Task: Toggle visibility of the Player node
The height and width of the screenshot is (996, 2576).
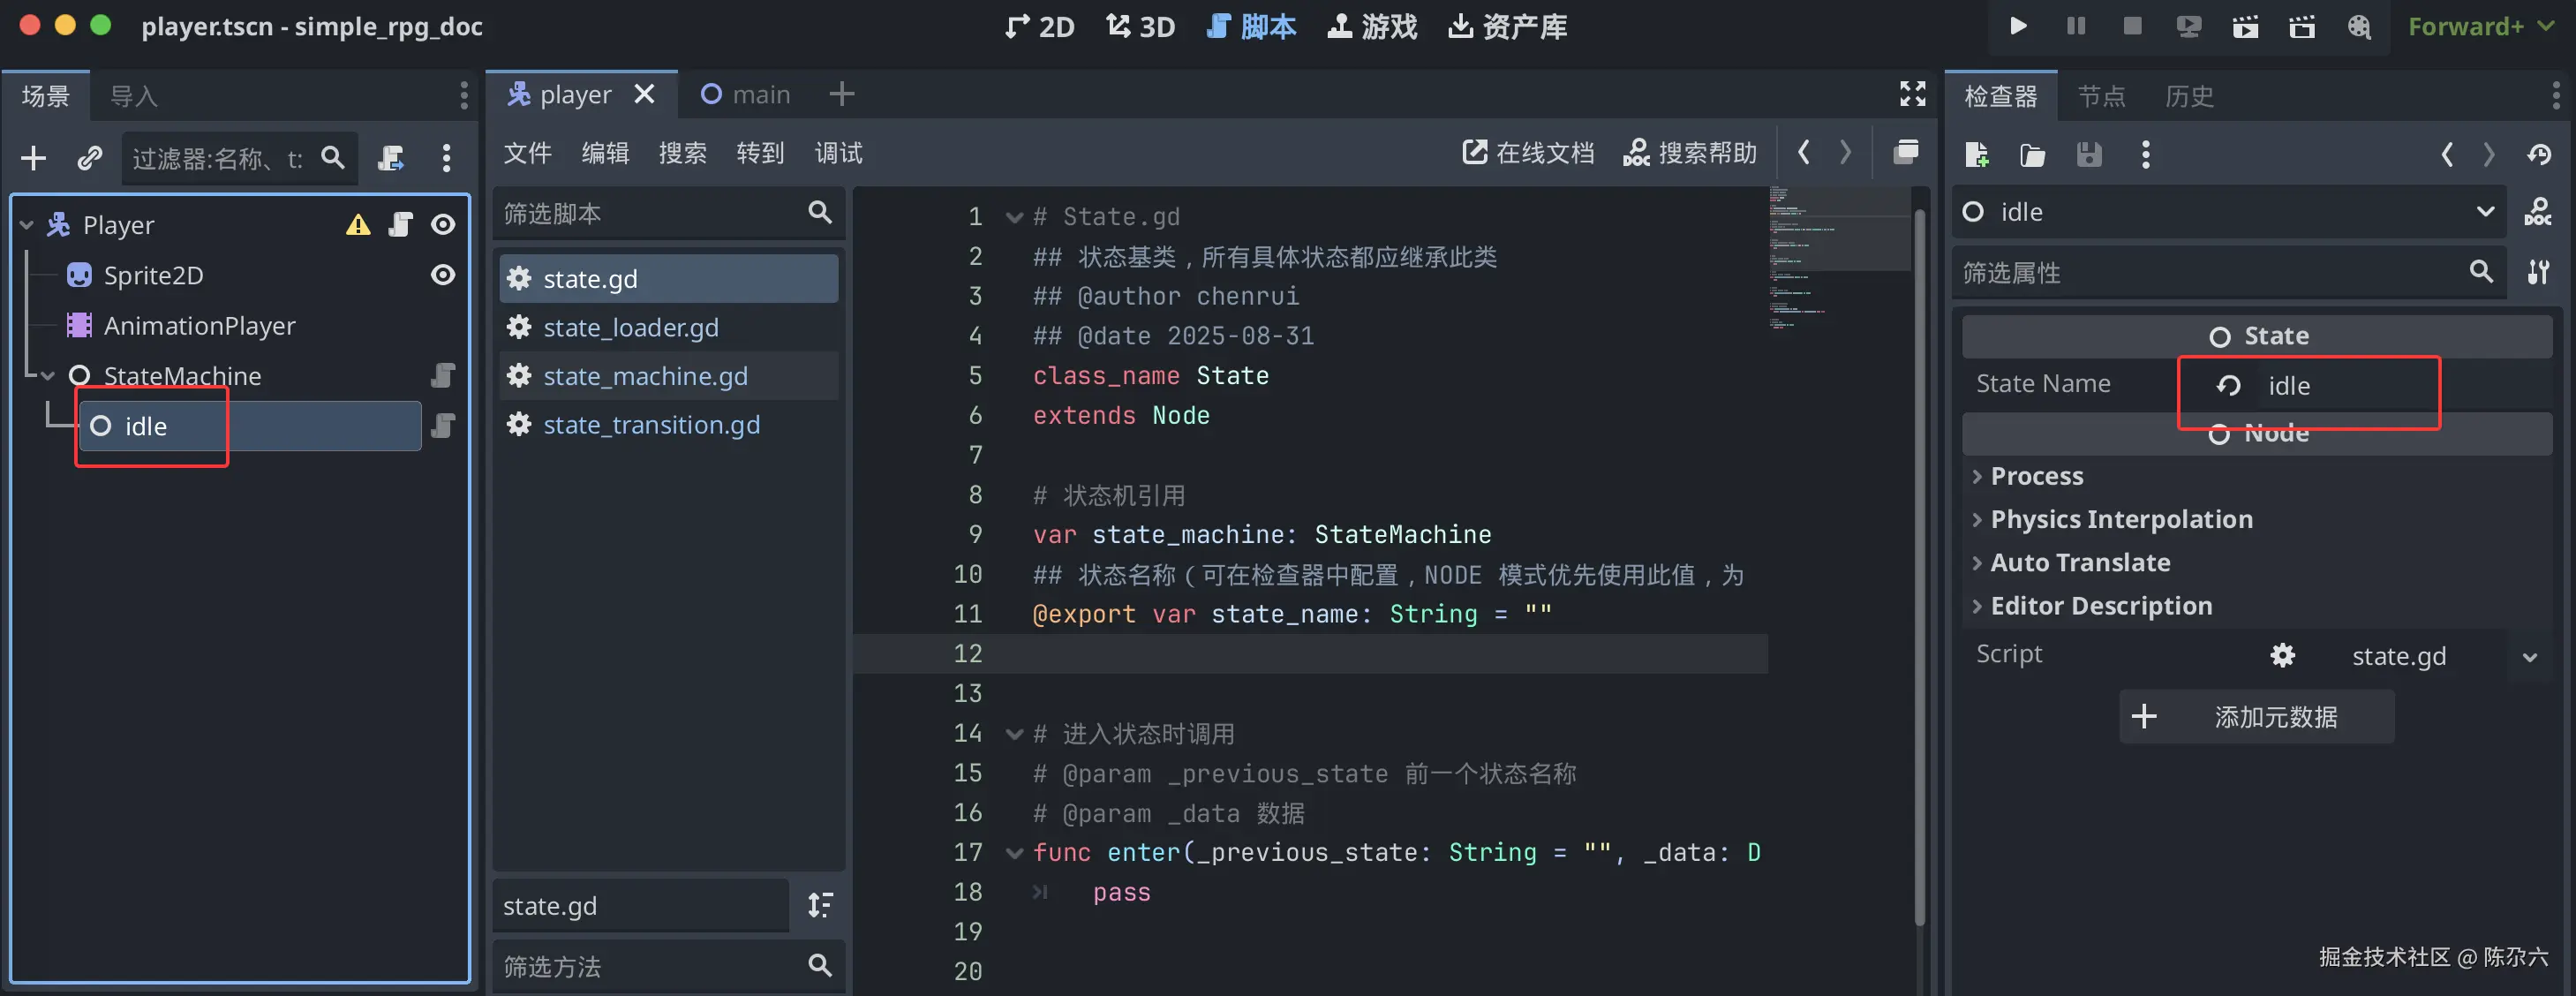Action: [x=443, y=225]
